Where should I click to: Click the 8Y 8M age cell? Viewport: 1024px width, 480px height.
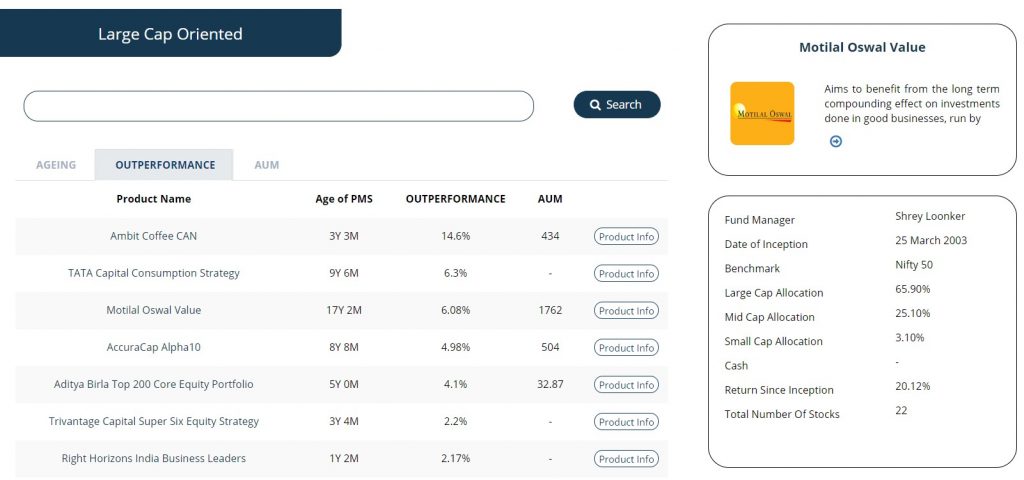click(344, 347)
